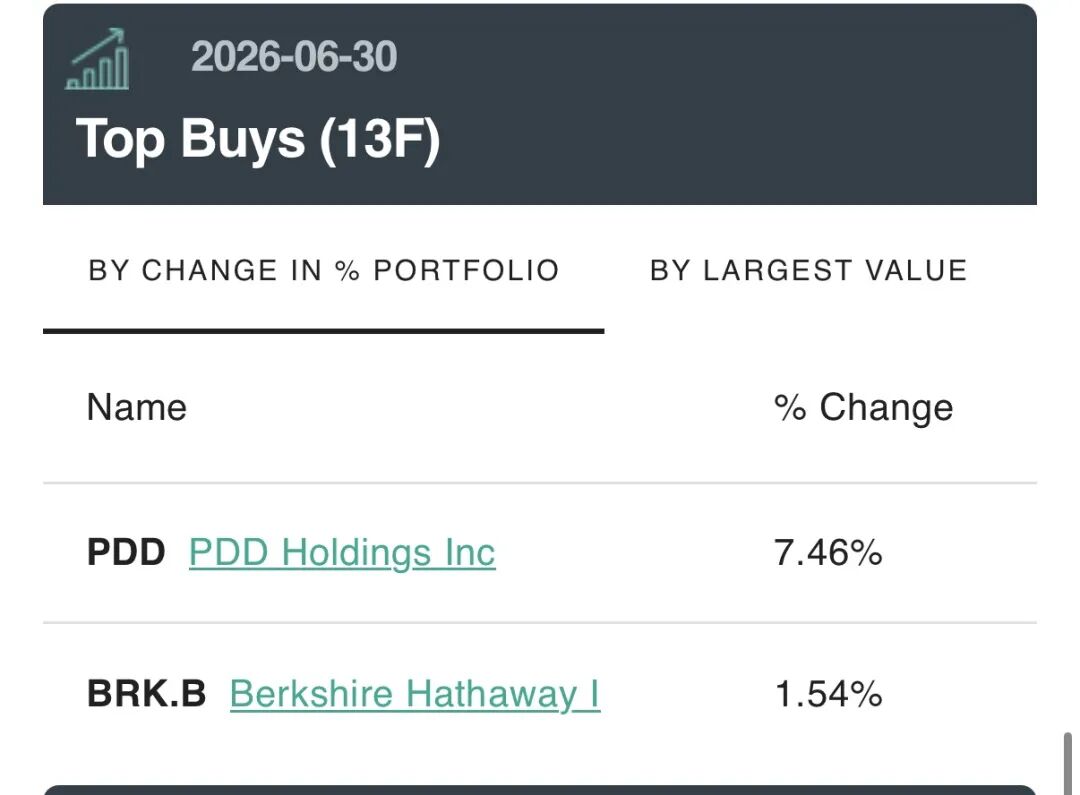Sort by the % Change column header
The height and width of the screenshot is (795, 1080).
[864, 407]
